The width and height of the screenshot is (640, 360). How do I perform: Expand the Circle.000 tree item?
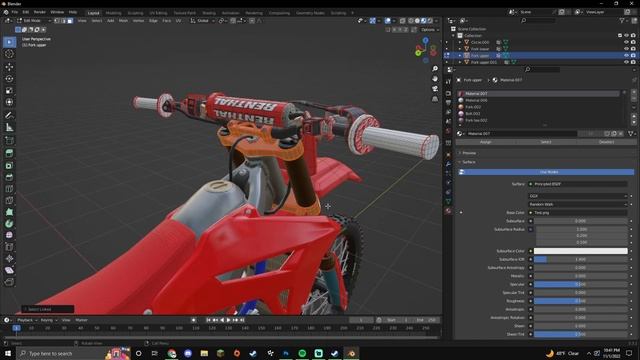(x=460, y=42)
